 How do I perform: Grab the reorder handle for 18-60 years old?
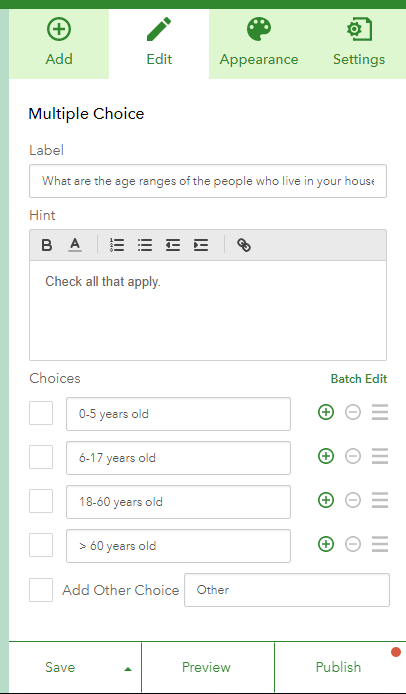tap(380, 500)
